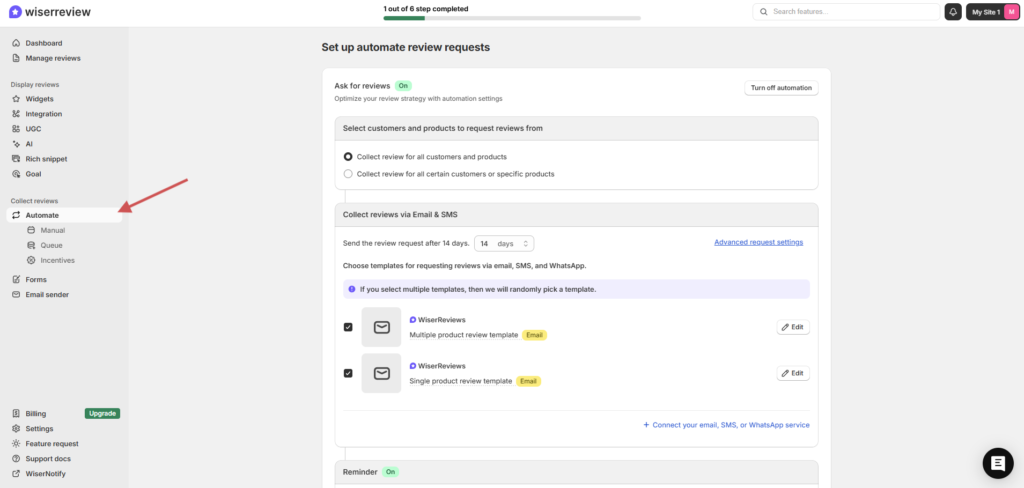Go to Manage reviews in sidebar
Screen dimensions: 1024x488
(x=53, y=58)
